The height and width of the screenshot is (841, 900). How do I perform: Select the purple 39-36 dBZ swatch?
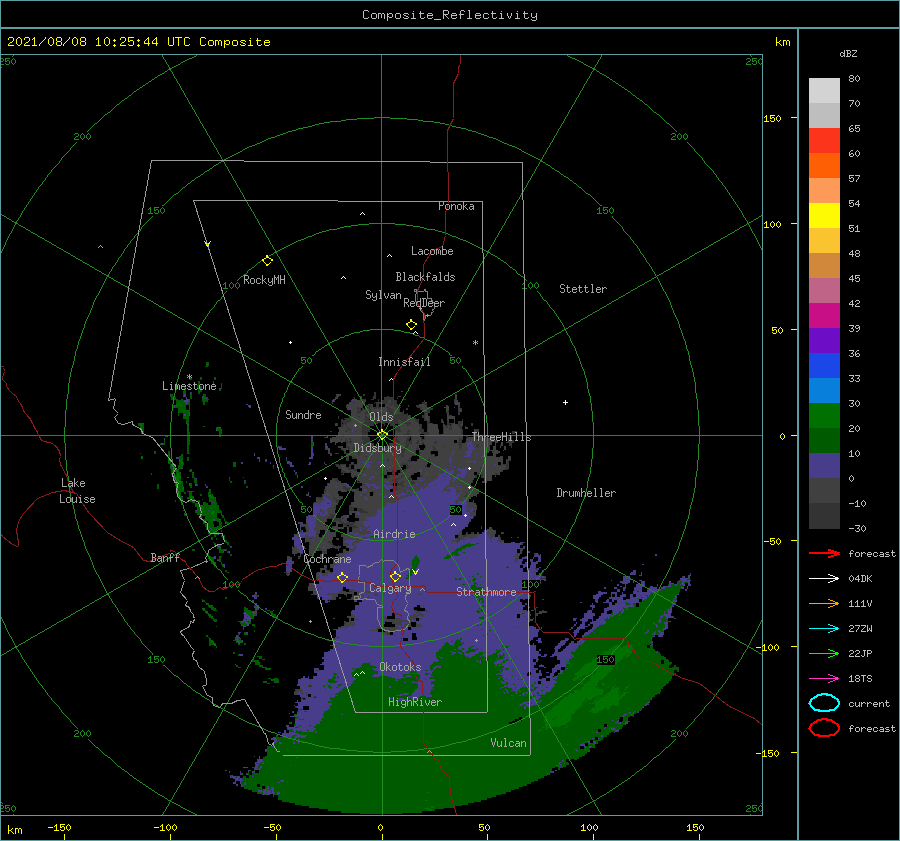click(x=824, y=341)
